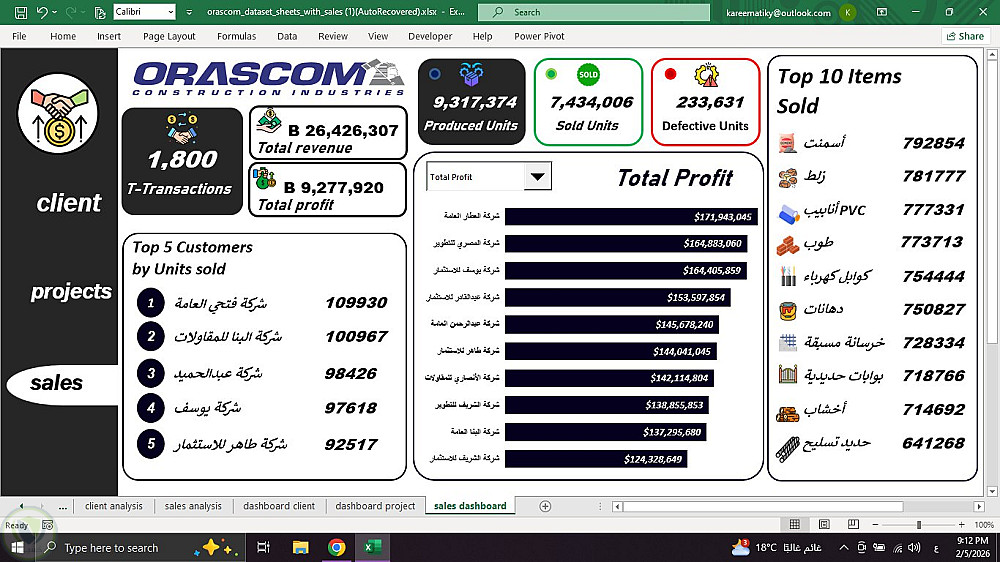
Task: Click the bricks icon next to 773713
Action: [x=788, y=245]
